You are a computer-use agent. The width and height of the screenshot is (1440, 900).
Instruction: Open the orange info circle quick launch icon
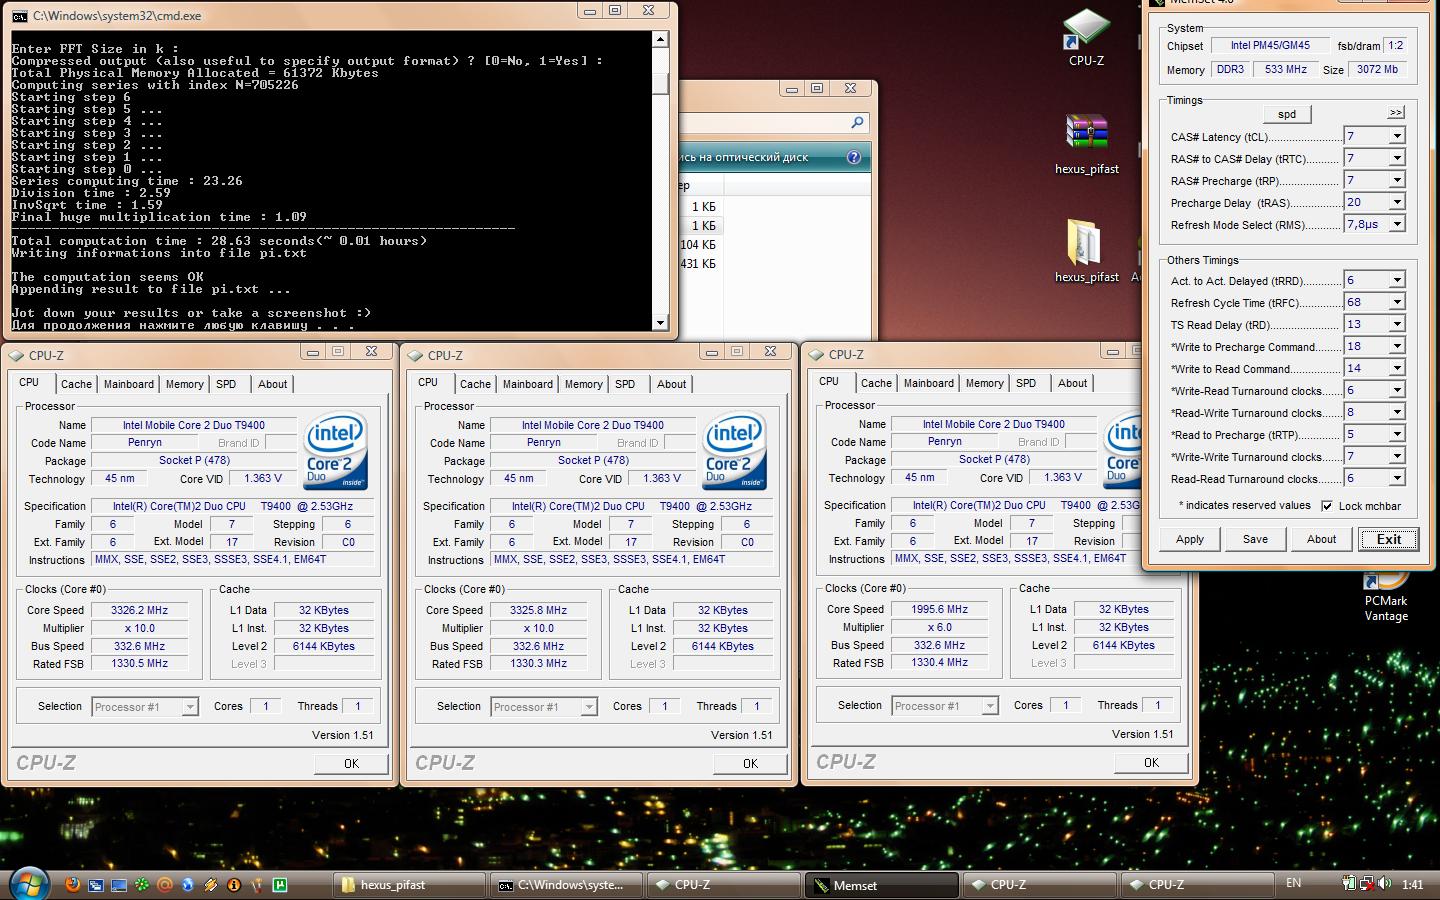point(234,885)
